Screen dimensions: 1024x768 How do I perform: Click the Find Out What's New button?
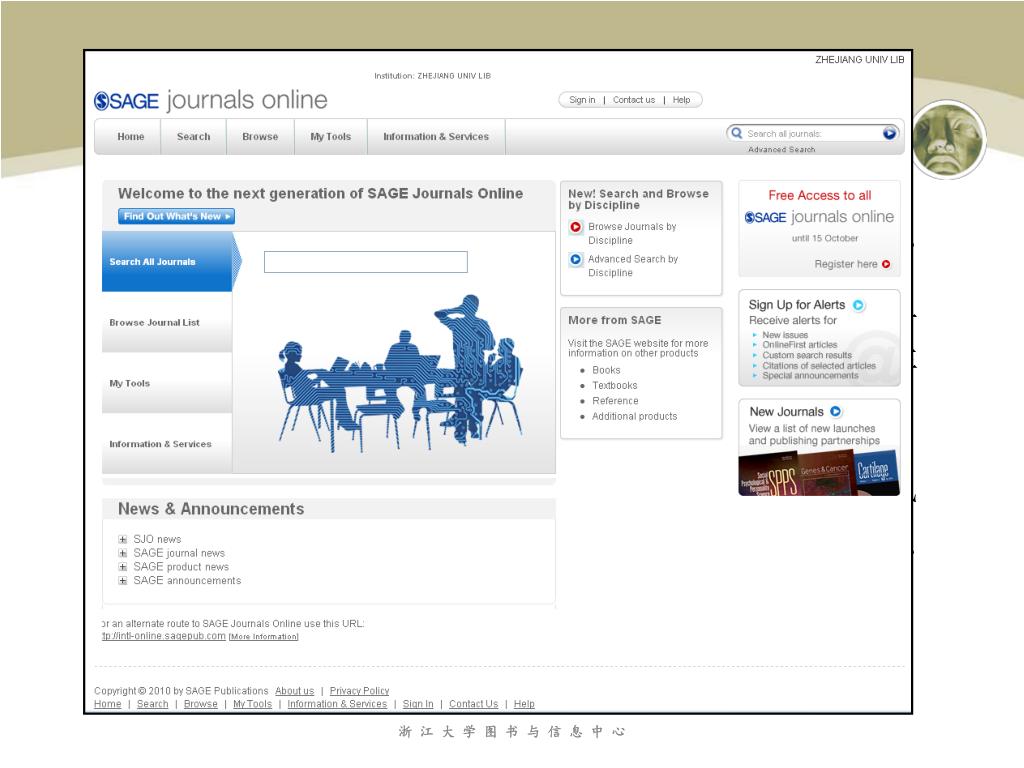(x=176, y=216)
